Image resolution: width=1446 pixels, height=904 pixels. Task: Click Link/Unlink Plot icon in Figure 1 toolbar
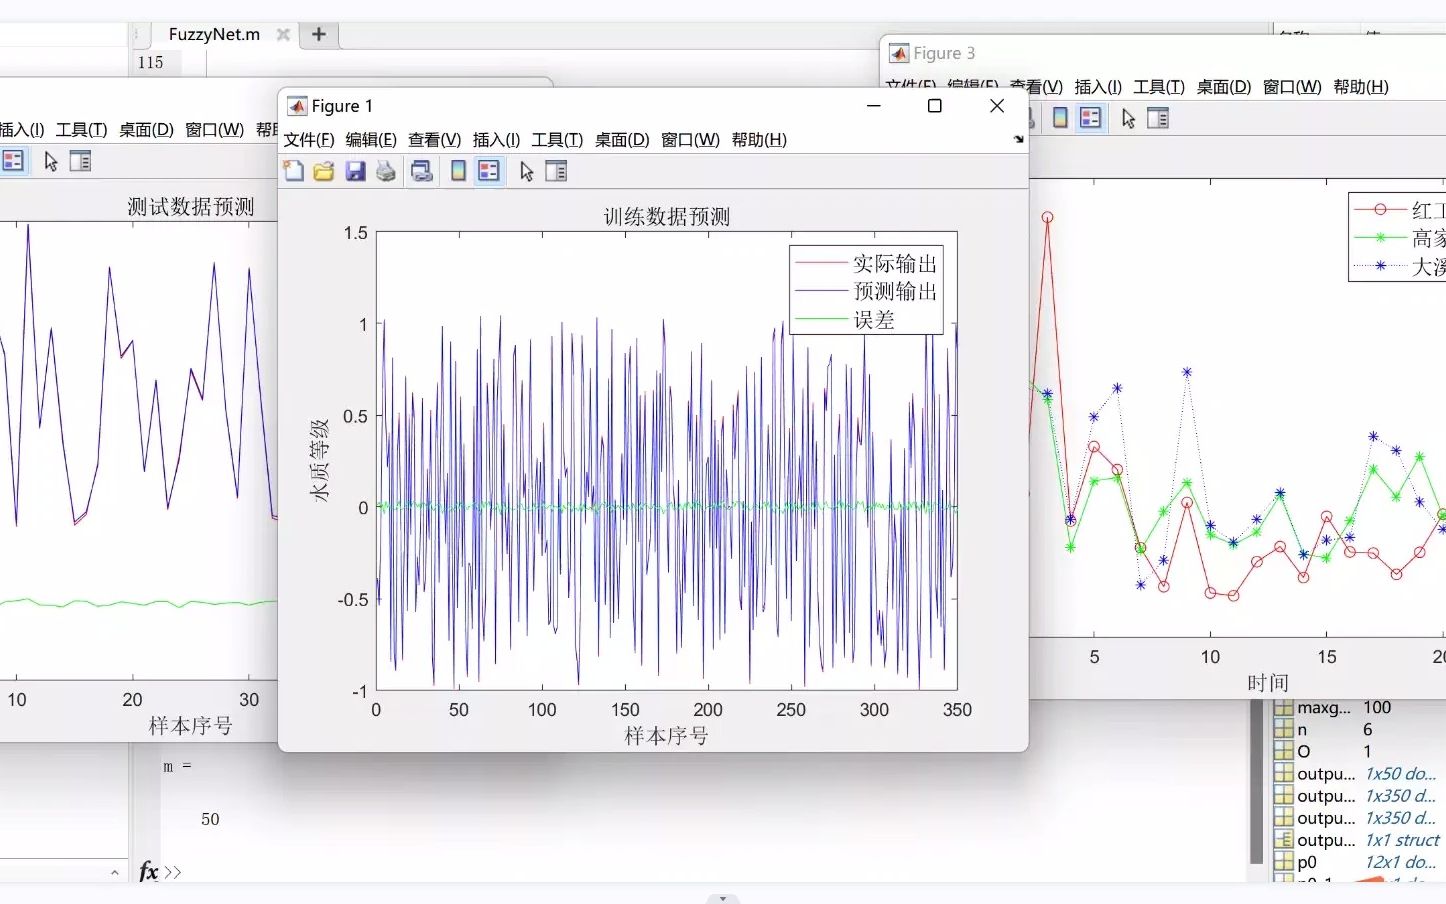(x=422, y=171)
